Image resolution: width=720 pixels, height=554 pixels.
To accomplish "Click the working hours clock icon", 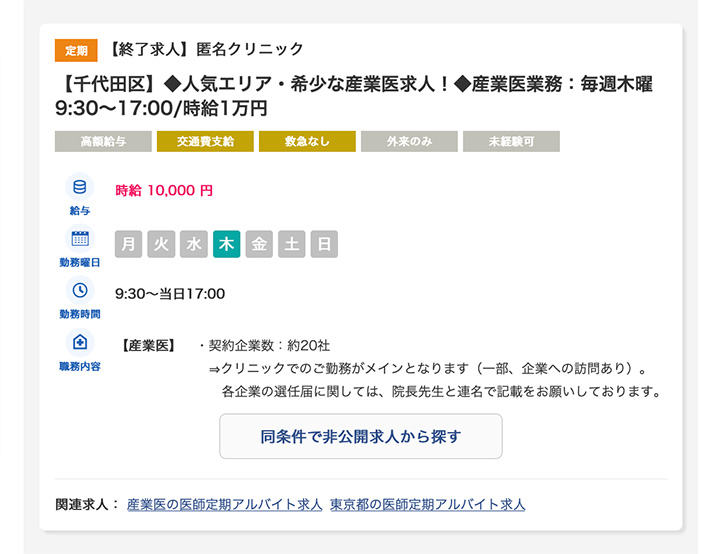I will tap(80, 290).
